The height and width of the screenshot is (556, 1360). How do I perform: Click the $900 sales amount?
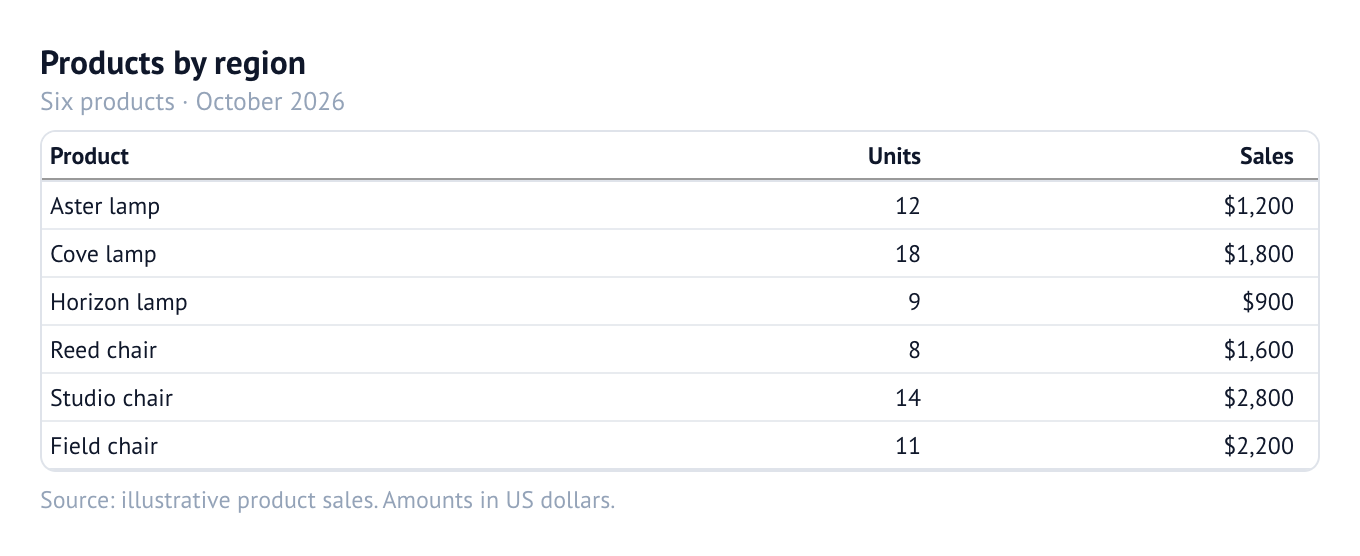(x=1268, y=302)
